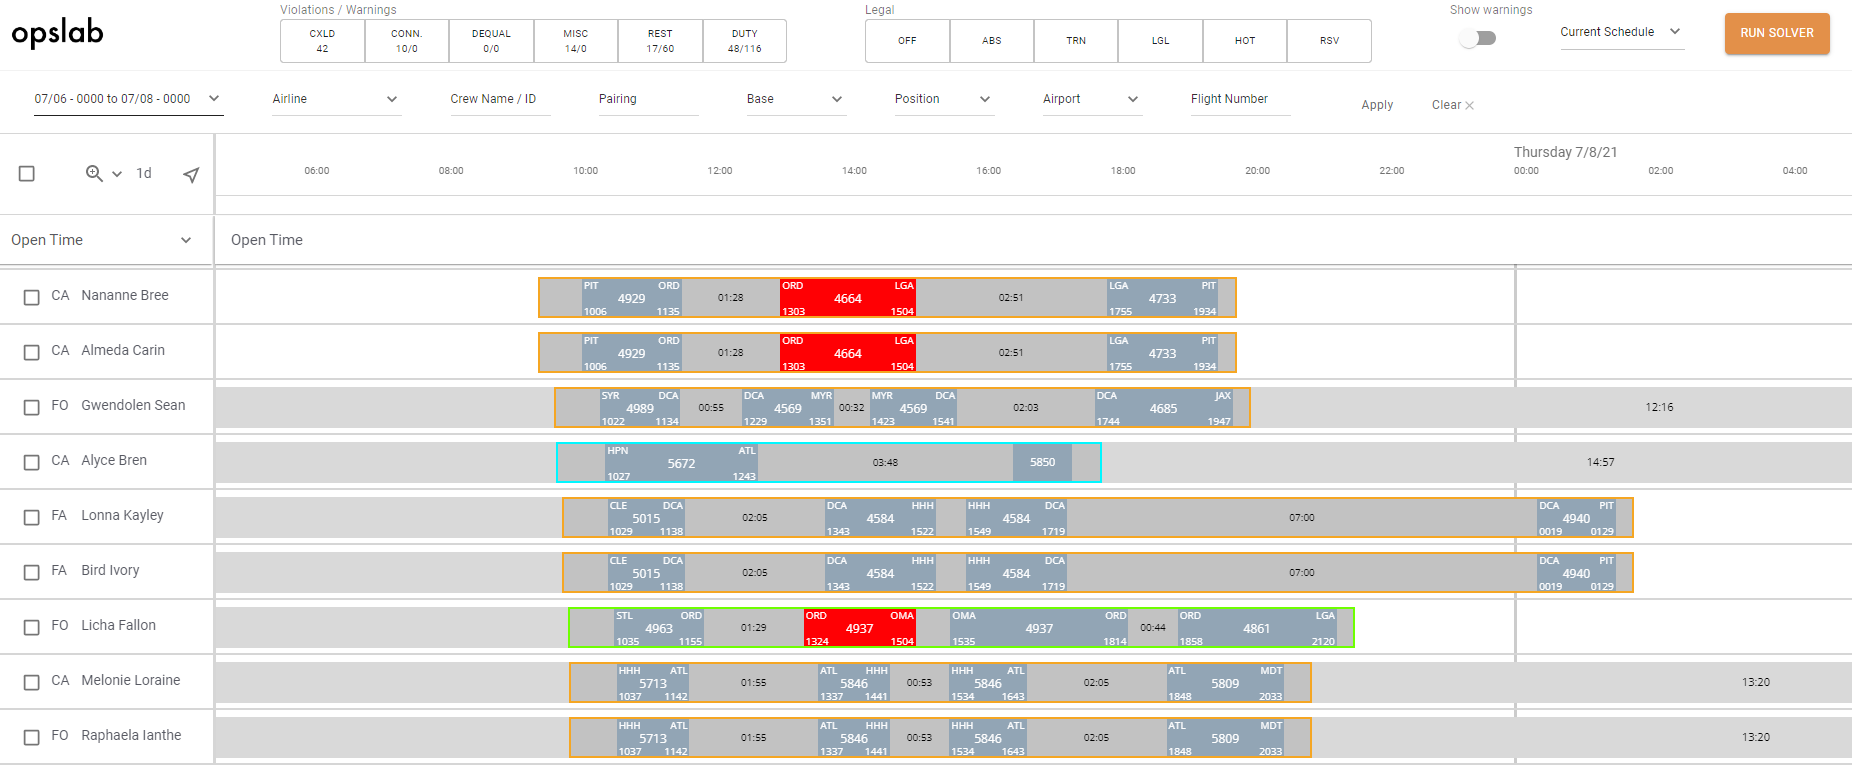The image size is (1852, 765).
Task: Click the Clear filters X icon
Action: (x=1469, y=105)
